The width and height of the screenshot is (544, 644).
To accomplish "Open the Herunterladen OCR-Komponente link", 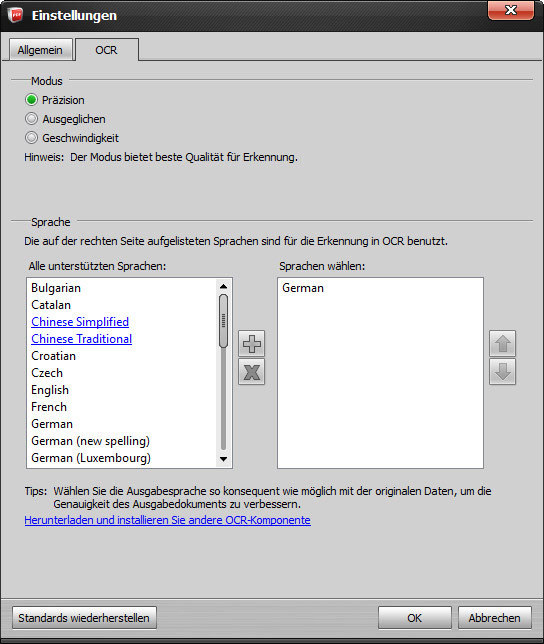I will 168,520.
